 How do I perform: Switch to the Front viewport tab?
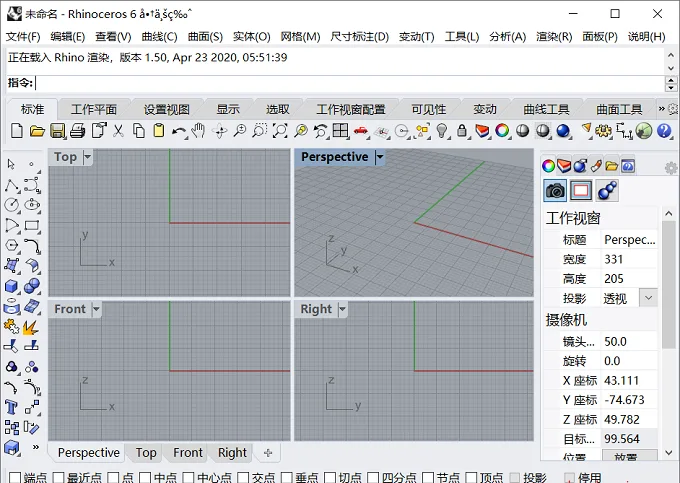point(188,453)
